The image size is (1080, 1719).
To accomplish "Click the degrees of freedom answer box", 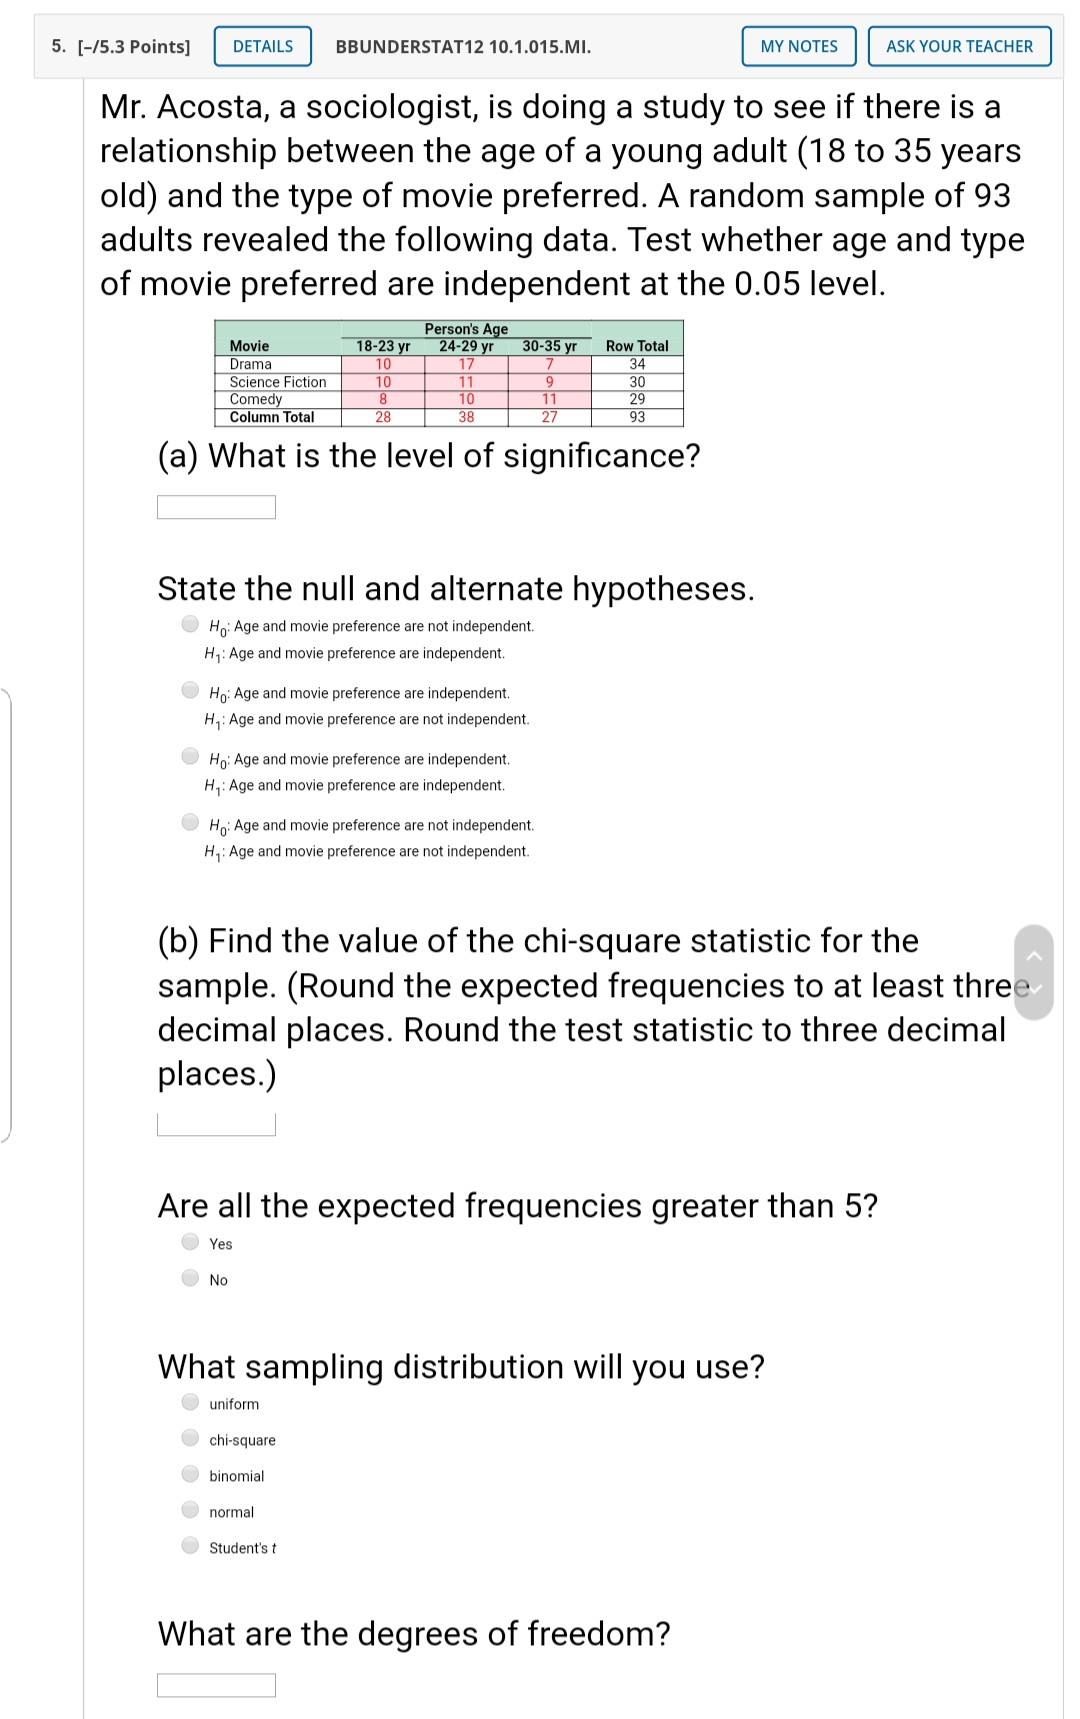I will click(x=215, y=1685).
